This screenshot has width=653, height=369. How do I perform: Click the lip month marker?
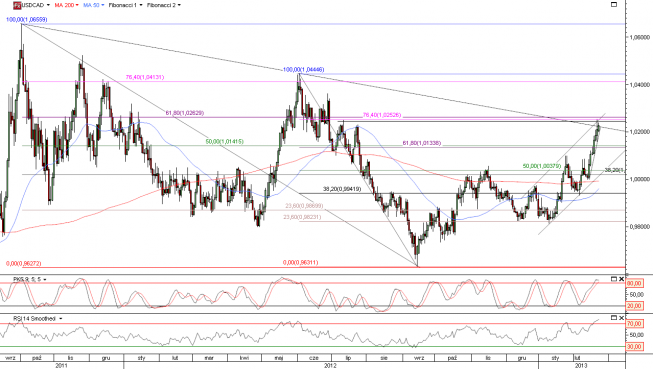349,358
